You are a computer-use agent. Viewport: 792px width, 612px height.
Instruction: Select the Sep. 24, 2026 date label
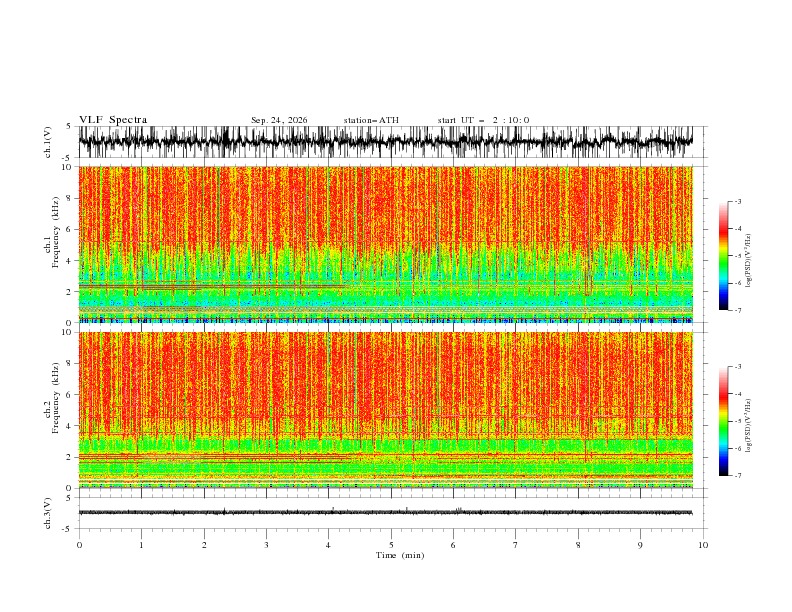[279, 120]
